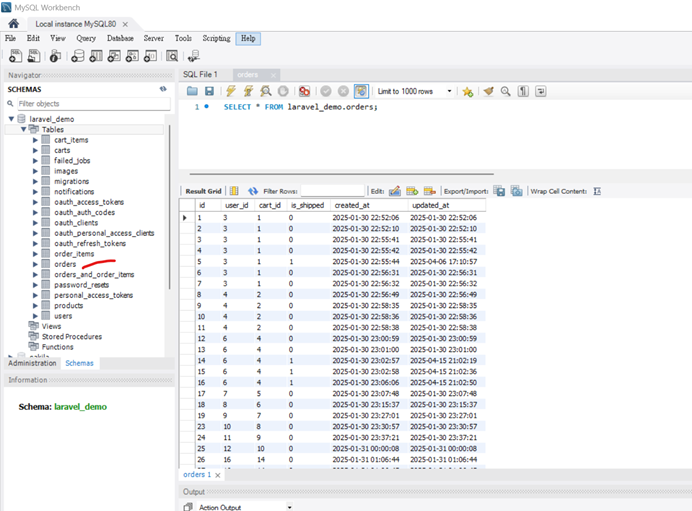Create new schema icon in main toolbar
This screenshot has width=692, height=511.
[78, 56]
